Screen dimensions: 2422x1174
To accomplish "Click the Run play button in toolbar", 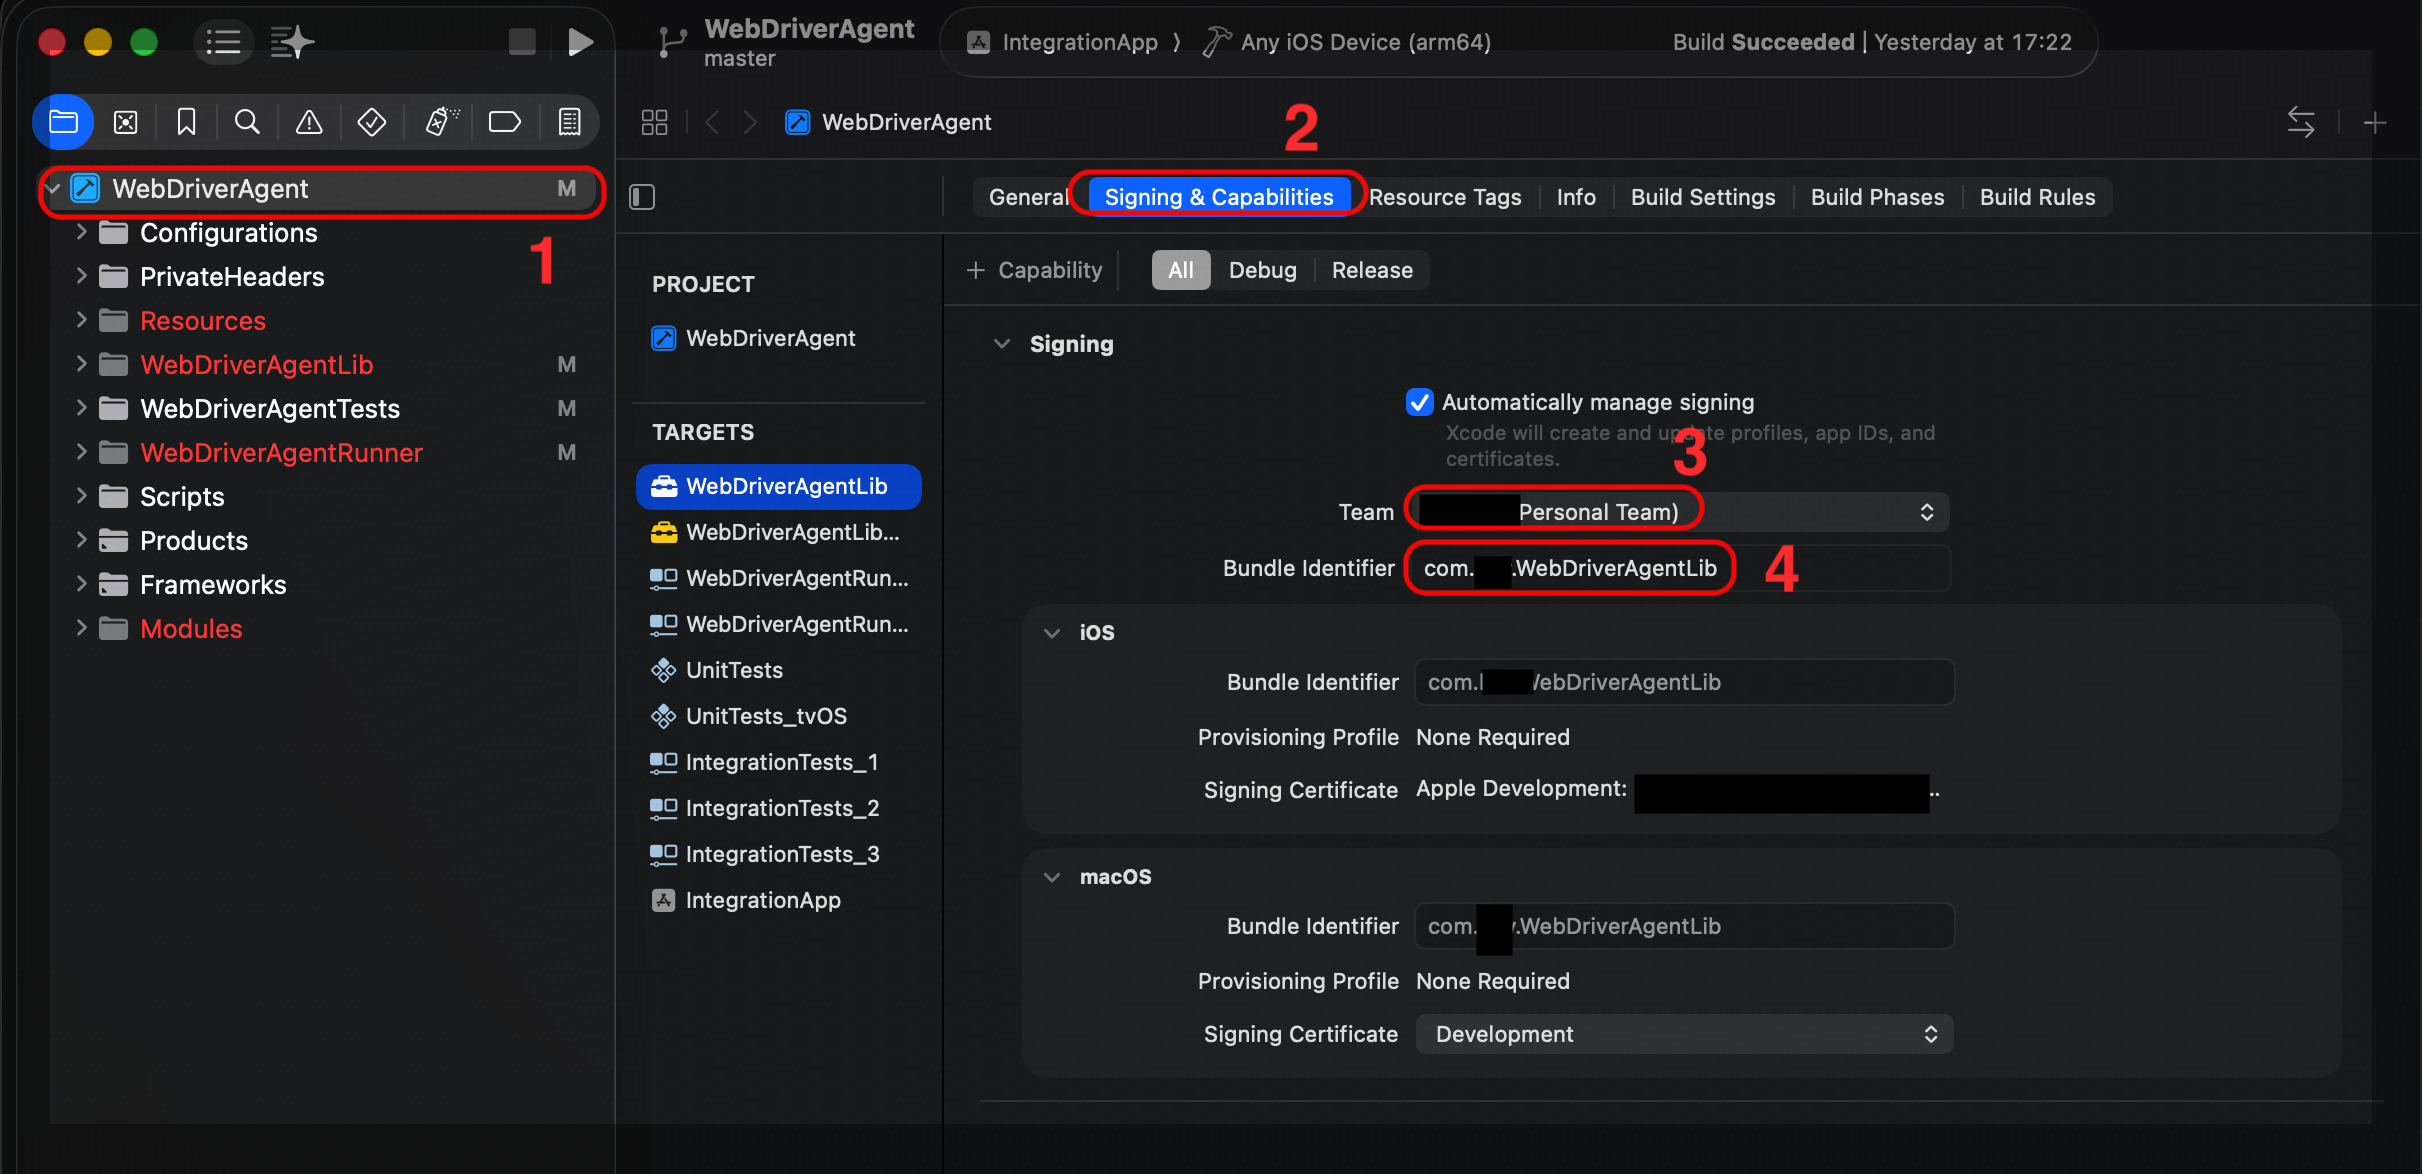I will tap(580, 42).
